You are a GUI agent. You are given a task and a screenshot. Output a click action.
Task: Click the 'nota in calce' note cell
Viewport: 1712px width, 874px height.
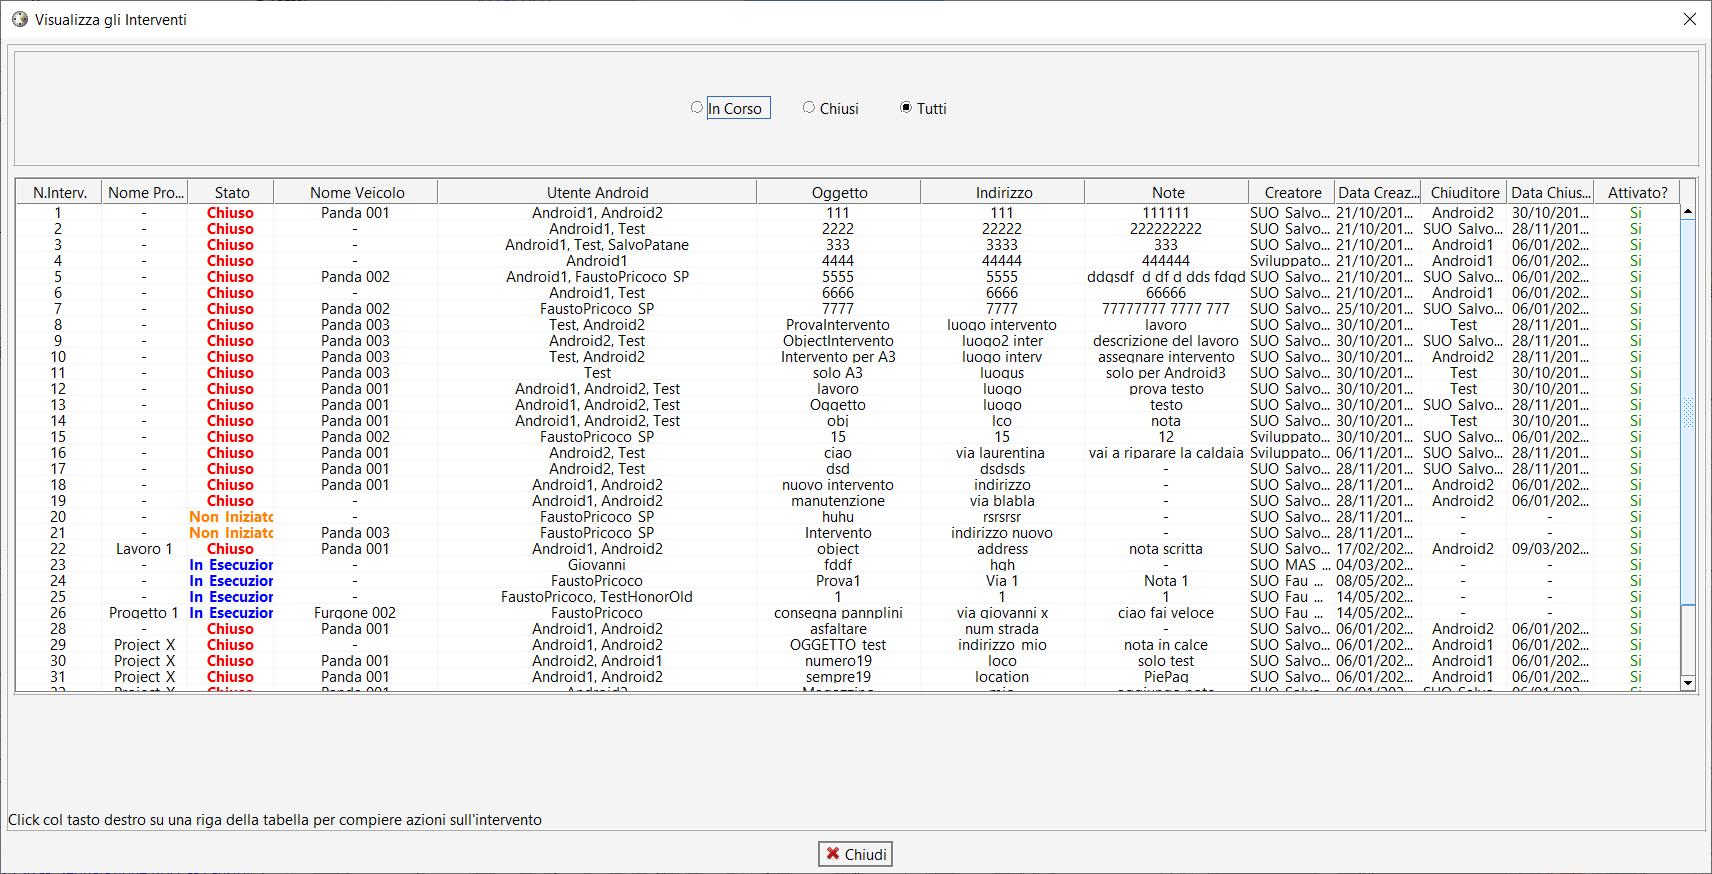pyautogui.click(x=1166, y=645)
